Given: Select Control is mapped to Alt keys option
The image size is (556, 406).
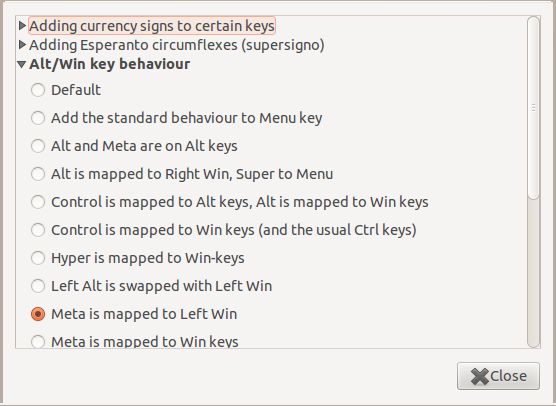Looking at the screenshot, I should pyautogui.click(x=38, y=202).
